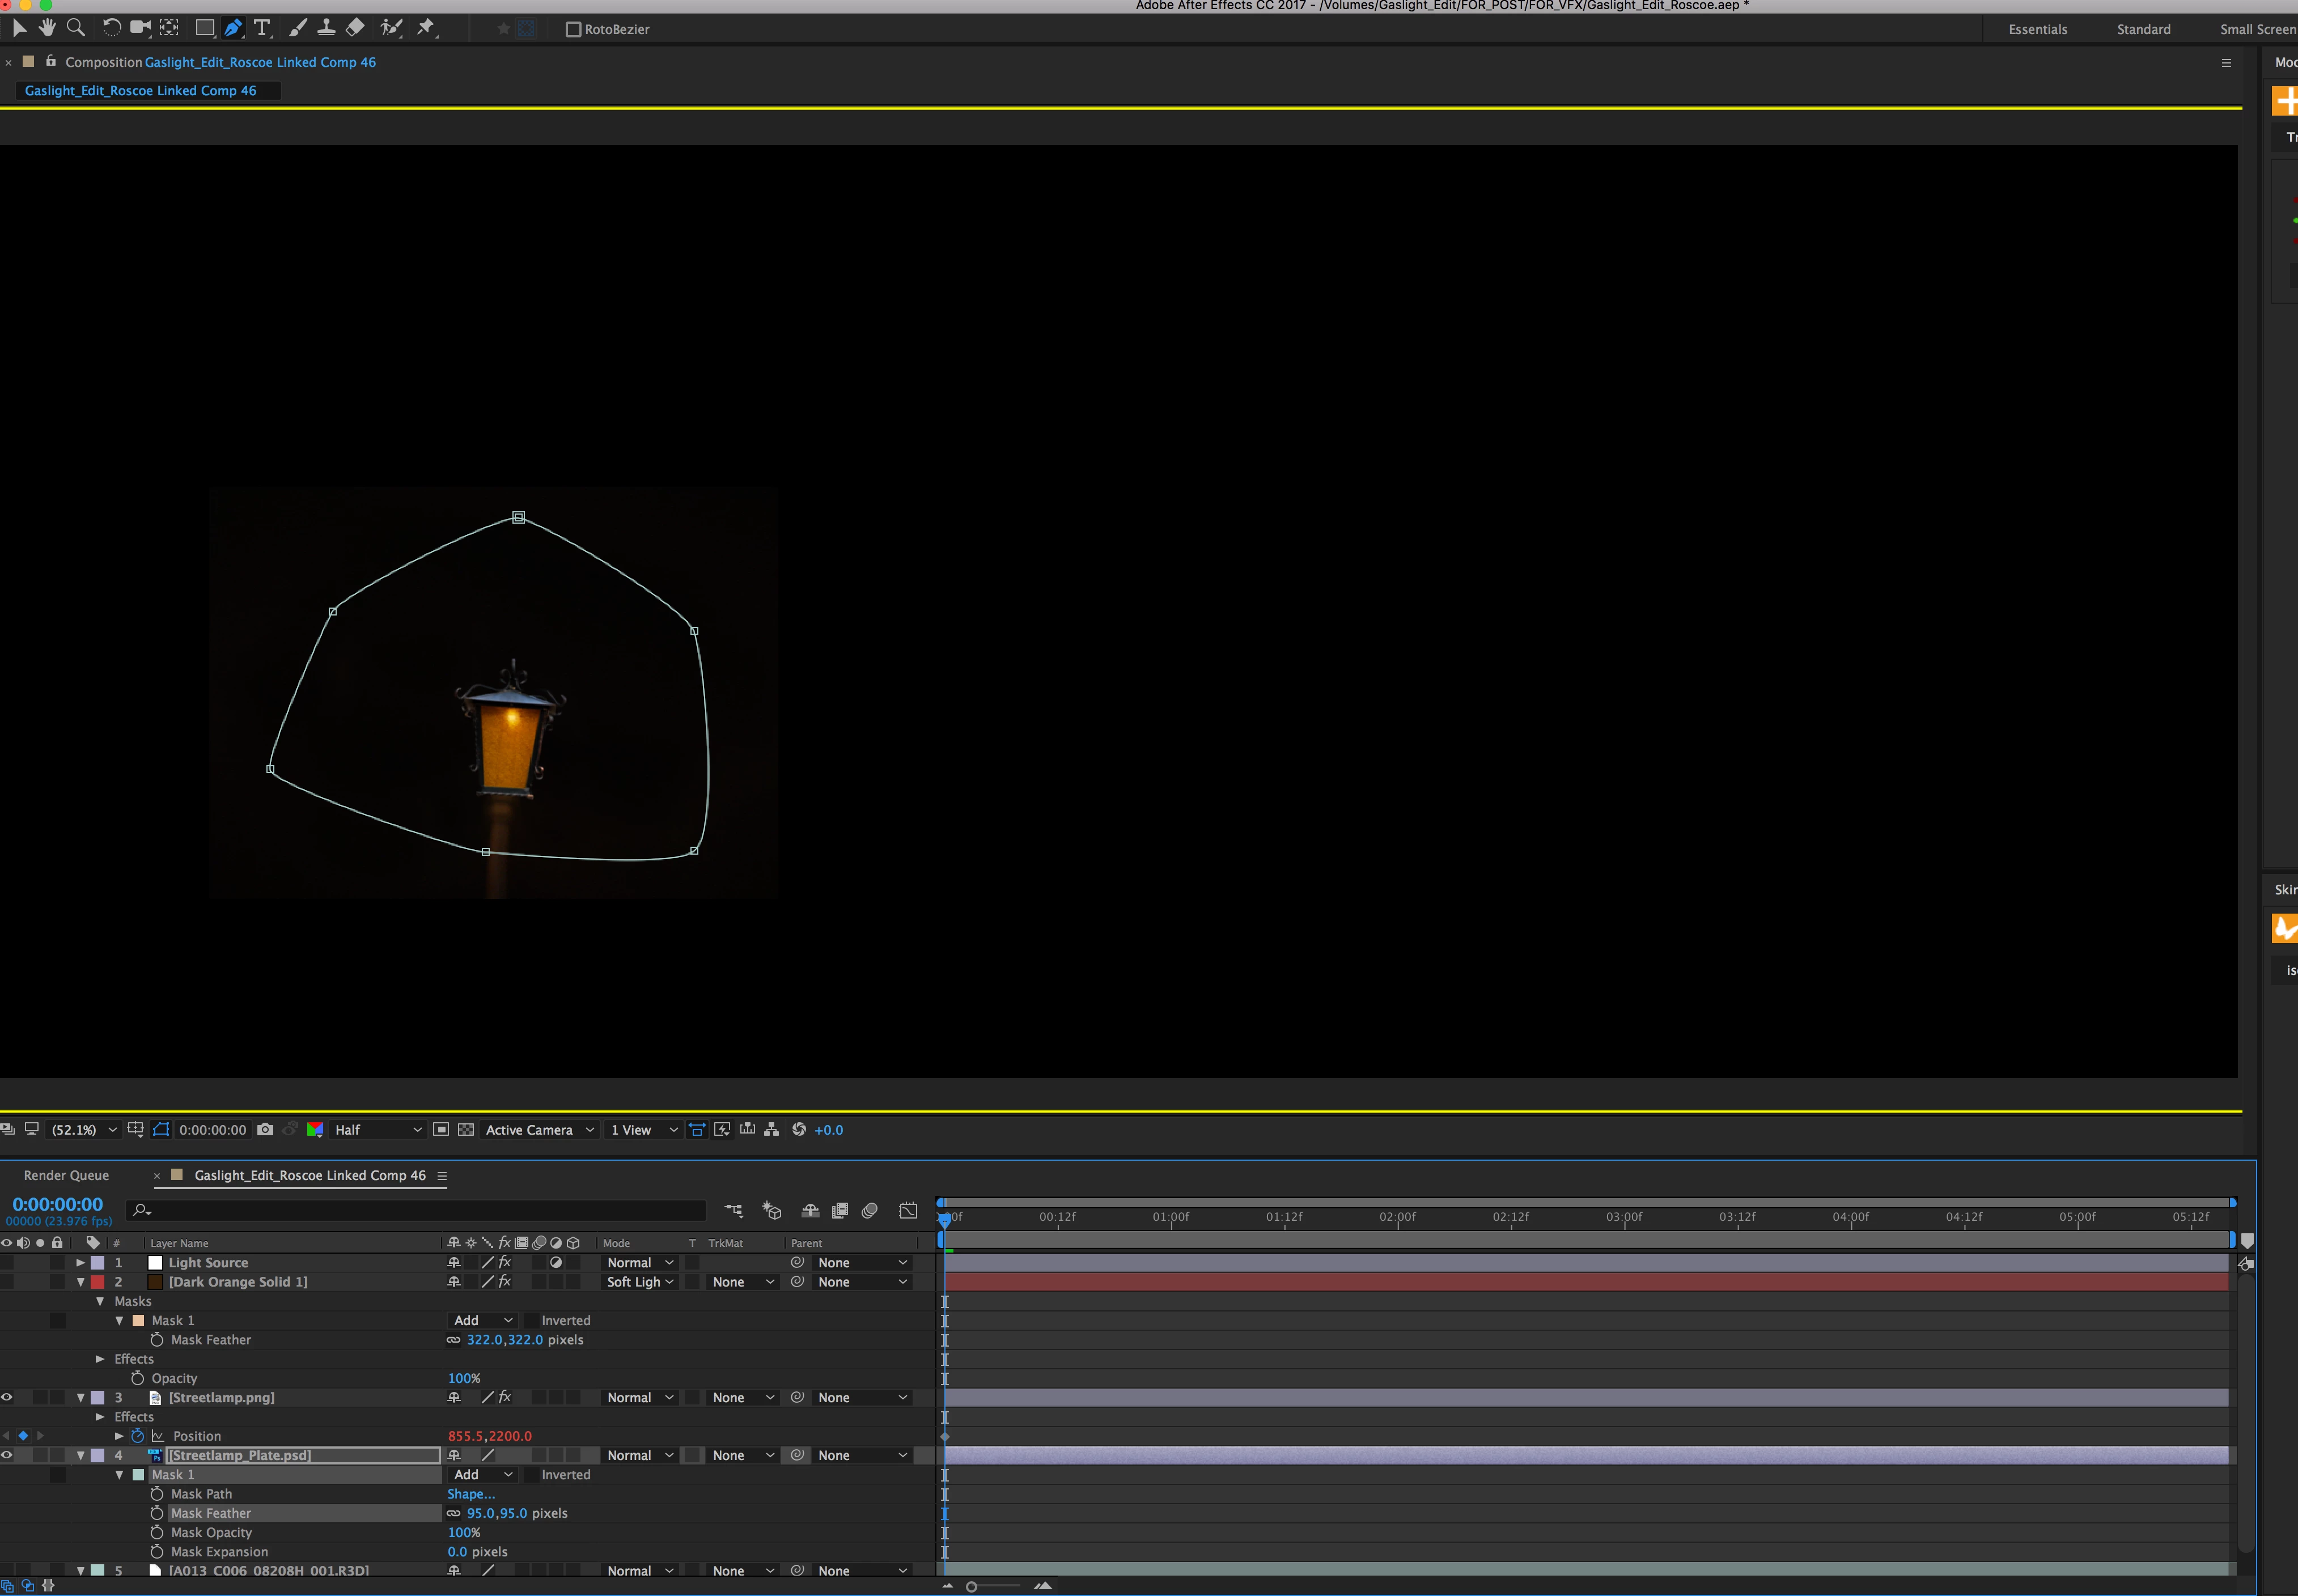
Task: Select the Puppet Pin tool
Action: pyautogui.click(x=426, y=28)
